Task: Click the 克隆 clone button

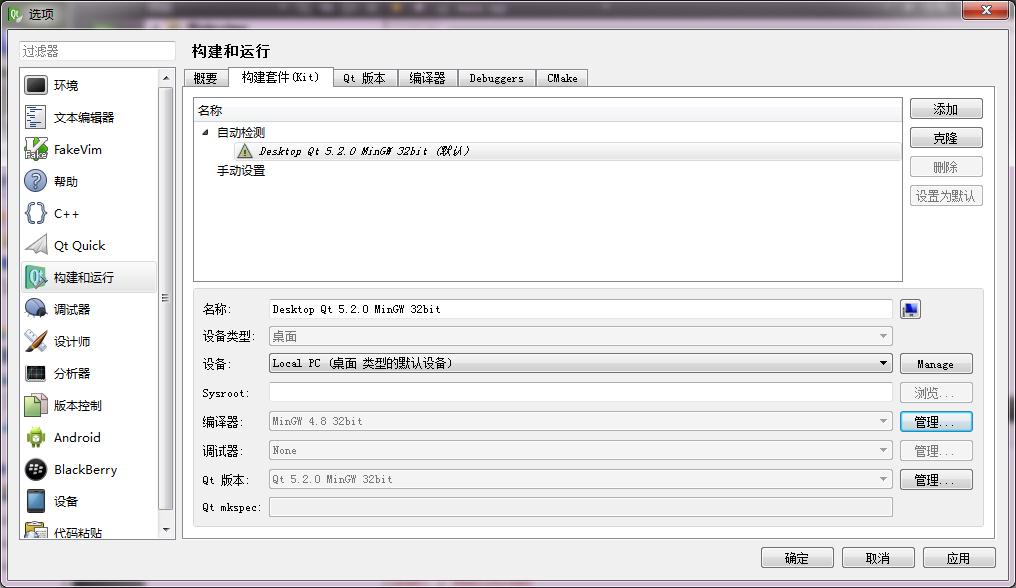Action: pos(945,138)
